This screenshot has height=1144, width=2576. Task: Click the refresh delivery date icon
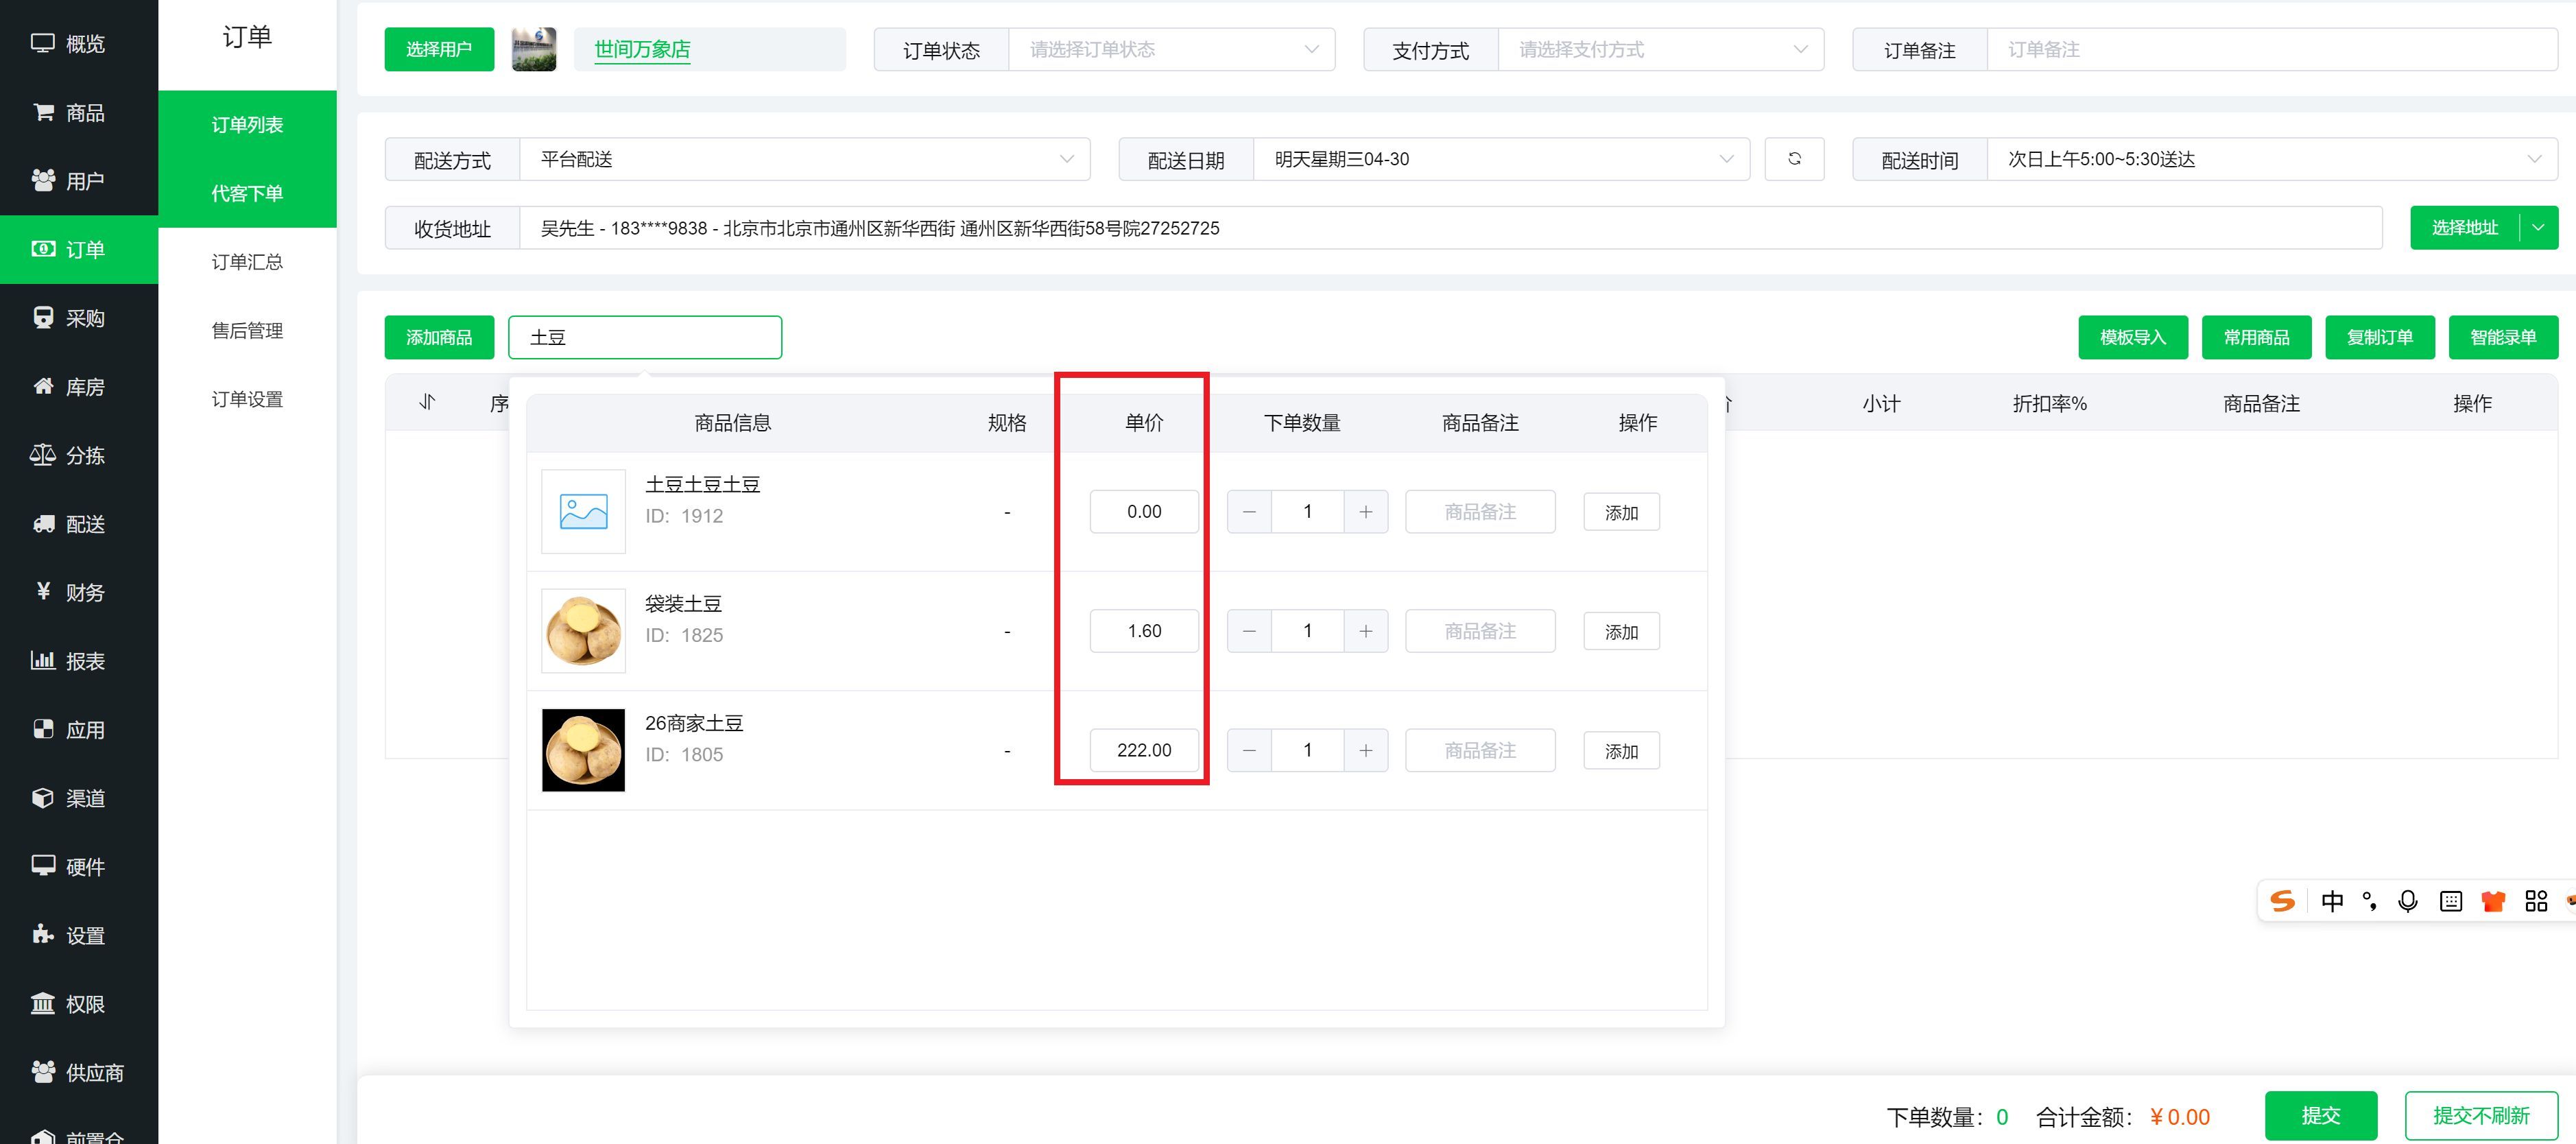pyautogui.click(x=1794, y=159)
